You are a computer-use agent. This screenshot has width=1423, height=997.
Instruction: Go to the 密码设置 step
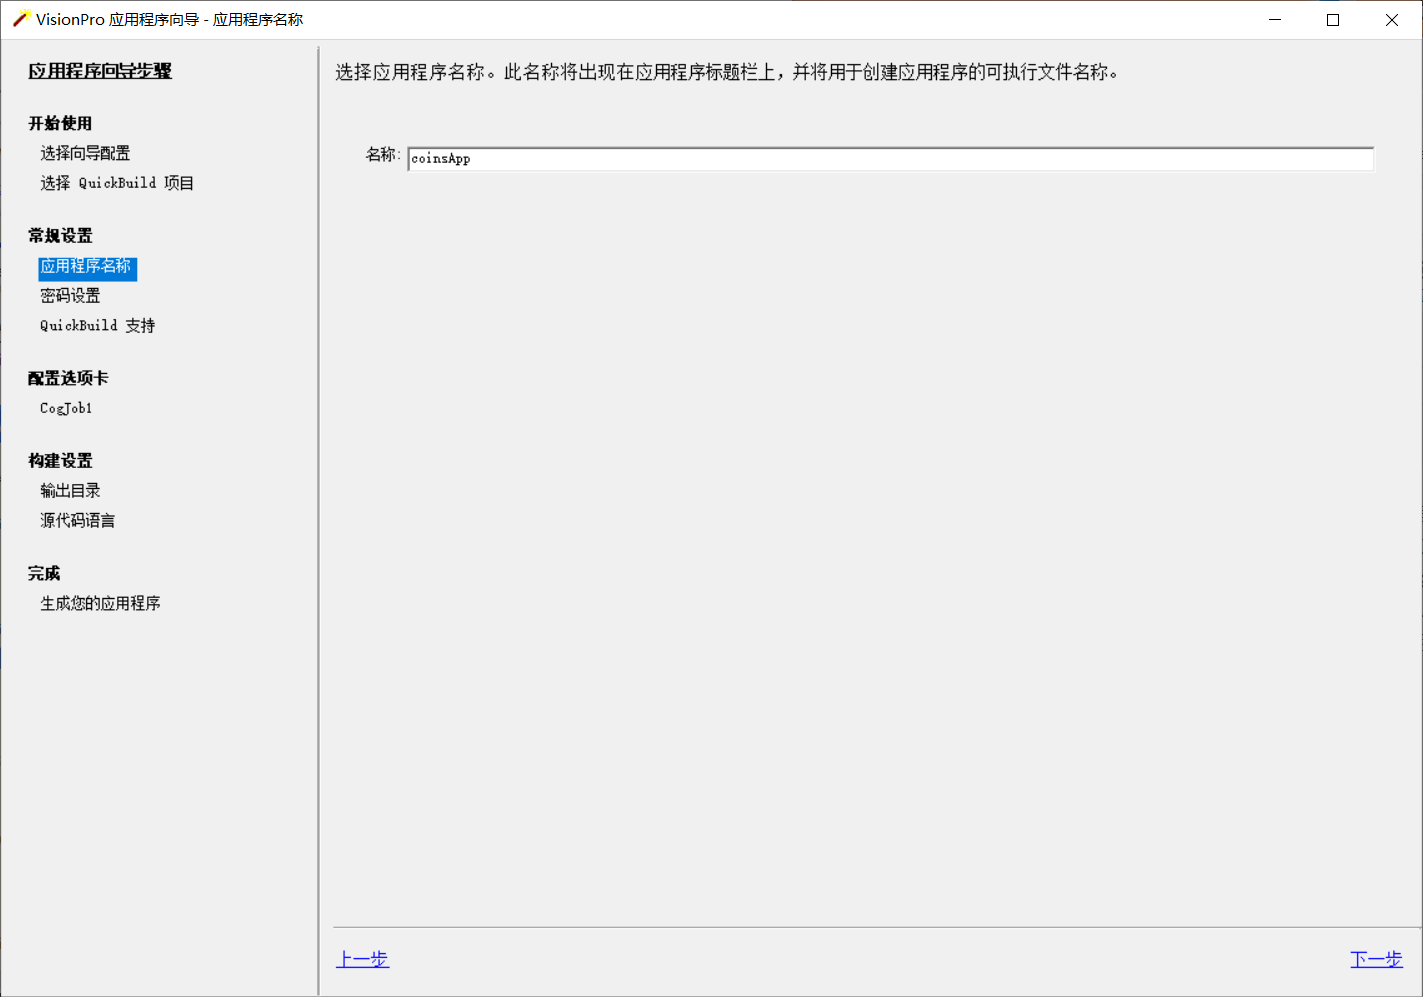click(69, 295)
